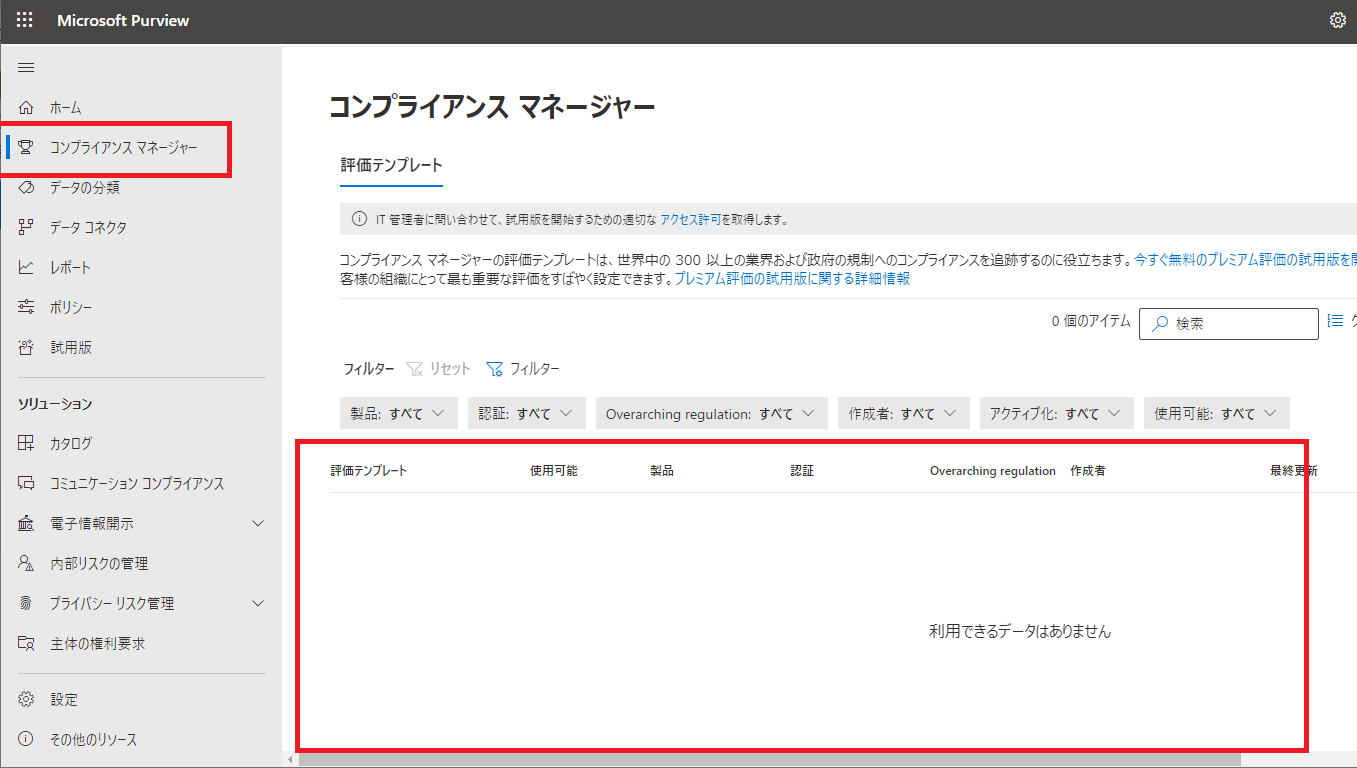Click the horizontal scrollbar thumb

[769, 760]
